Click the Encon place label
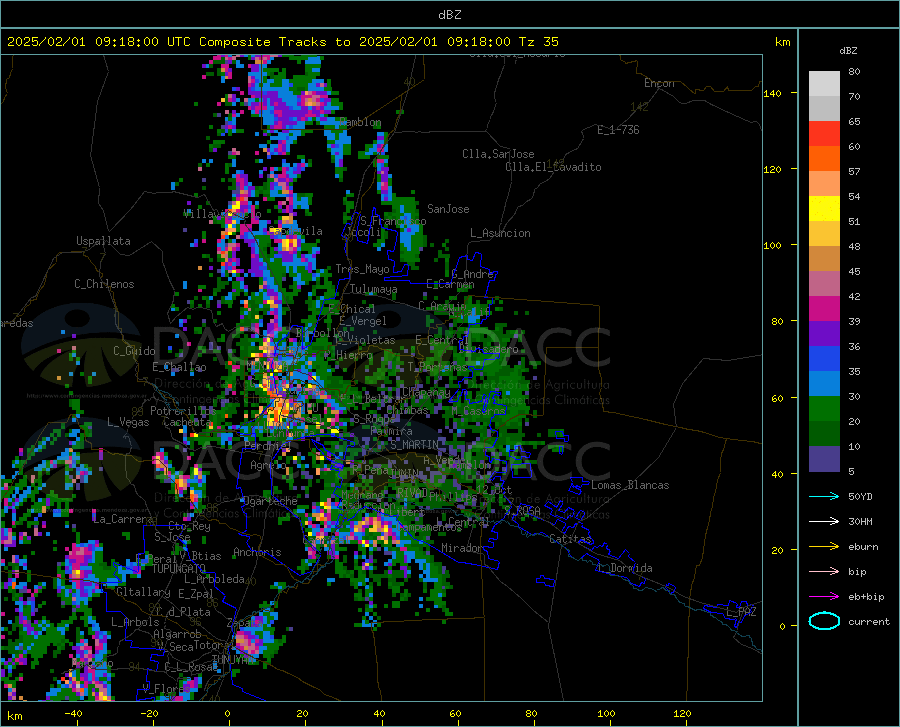 pyautogui.click(x=659, y=83)
